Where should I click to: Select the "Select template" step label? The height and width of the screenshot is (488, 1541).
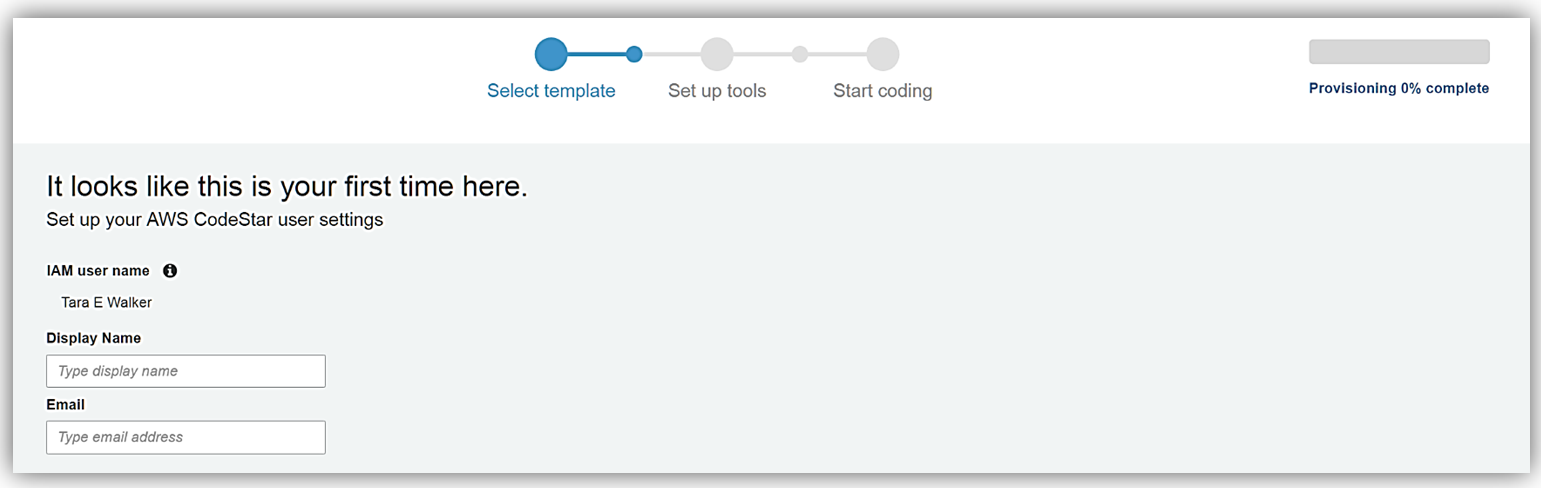(x=551, y=91)
